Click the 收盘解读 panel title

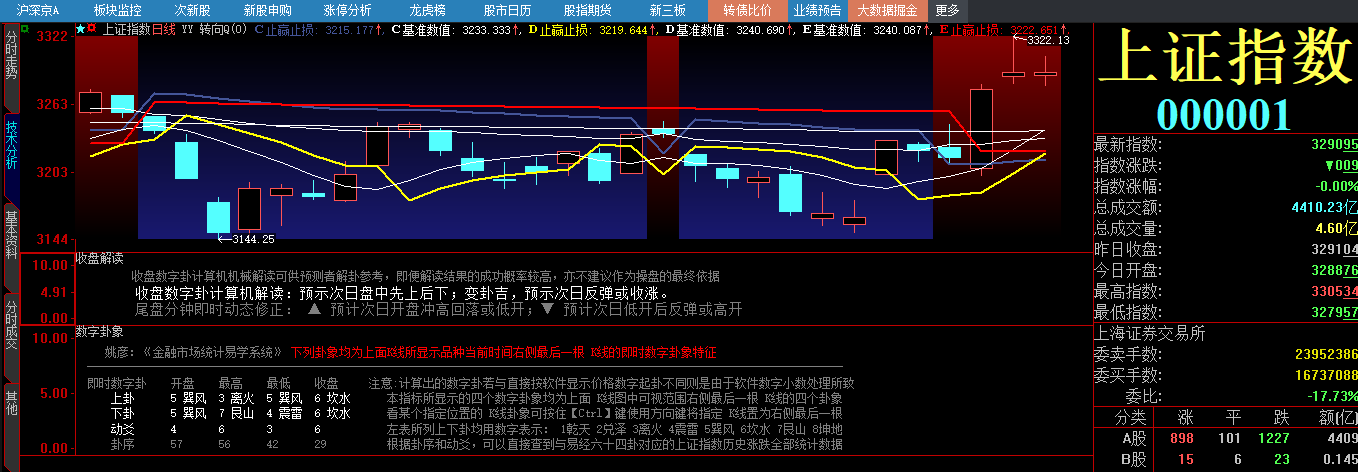coord(100,258)
